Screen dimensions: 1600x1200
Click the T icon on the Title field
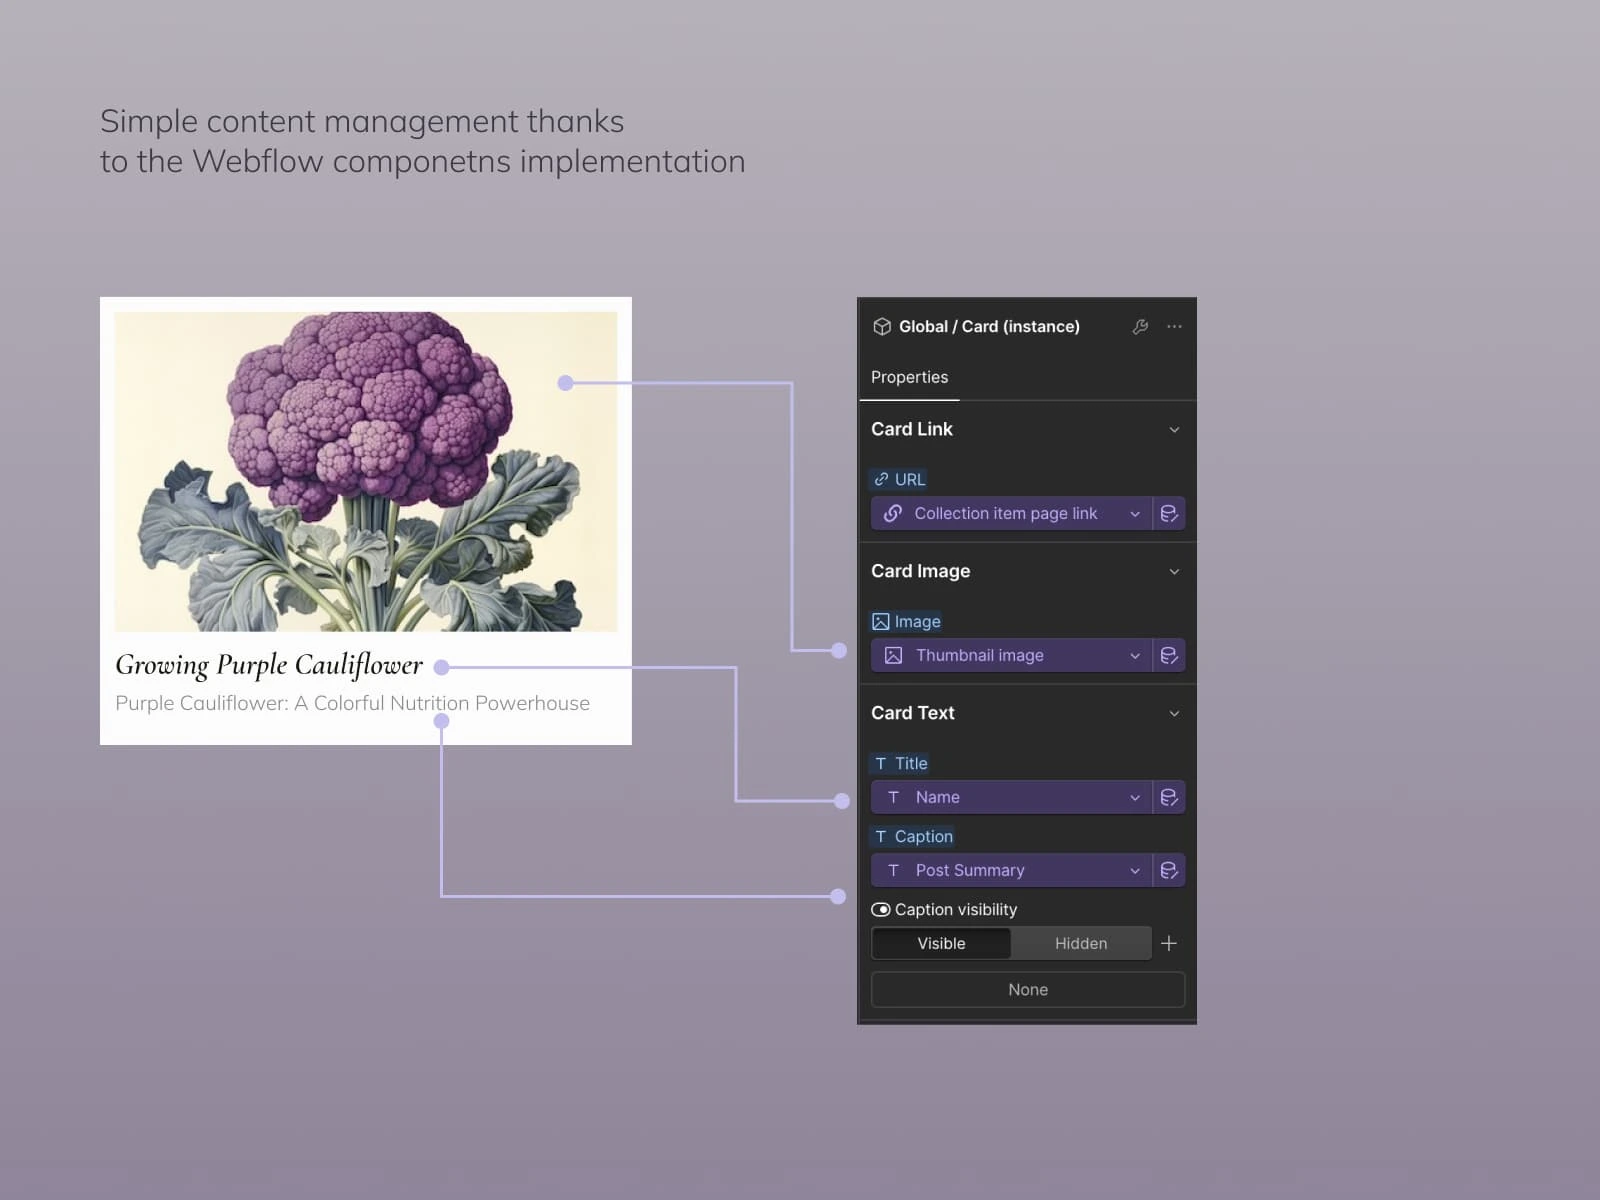pos(880,763)
